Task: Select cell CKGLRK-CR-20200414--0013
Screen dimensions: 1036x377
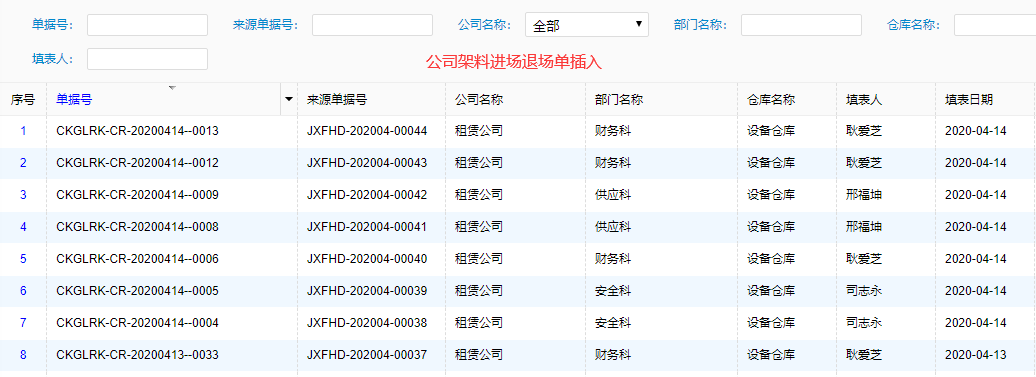Action: 137,131
